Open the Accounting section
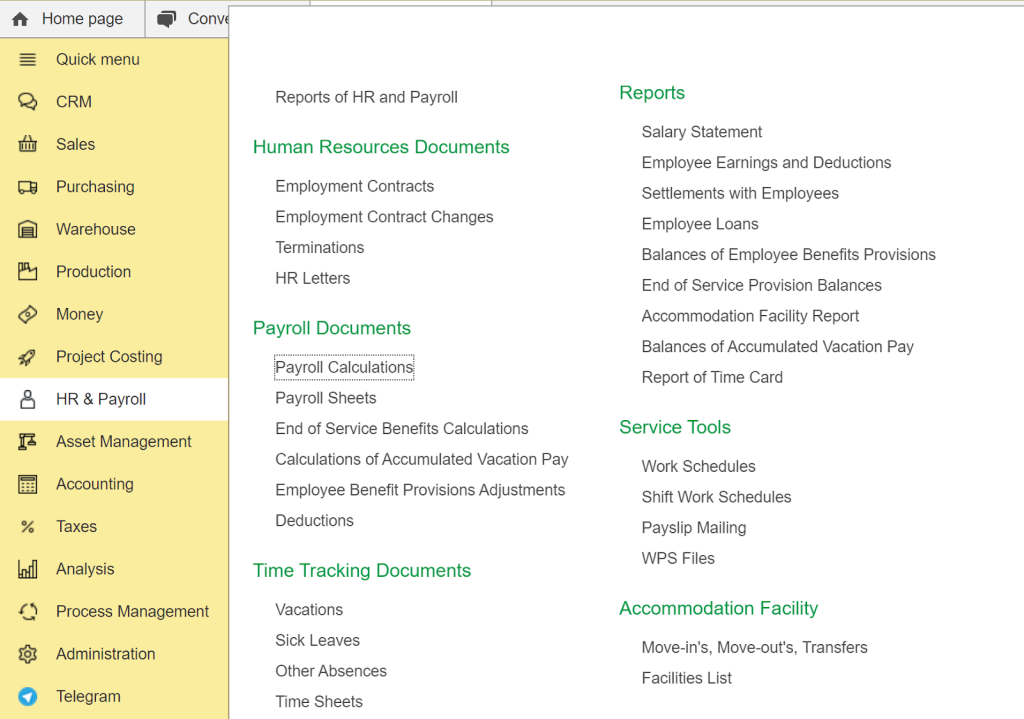This screenshot has height=719, width=1024. pyautogui.click(x=114, y=484)
